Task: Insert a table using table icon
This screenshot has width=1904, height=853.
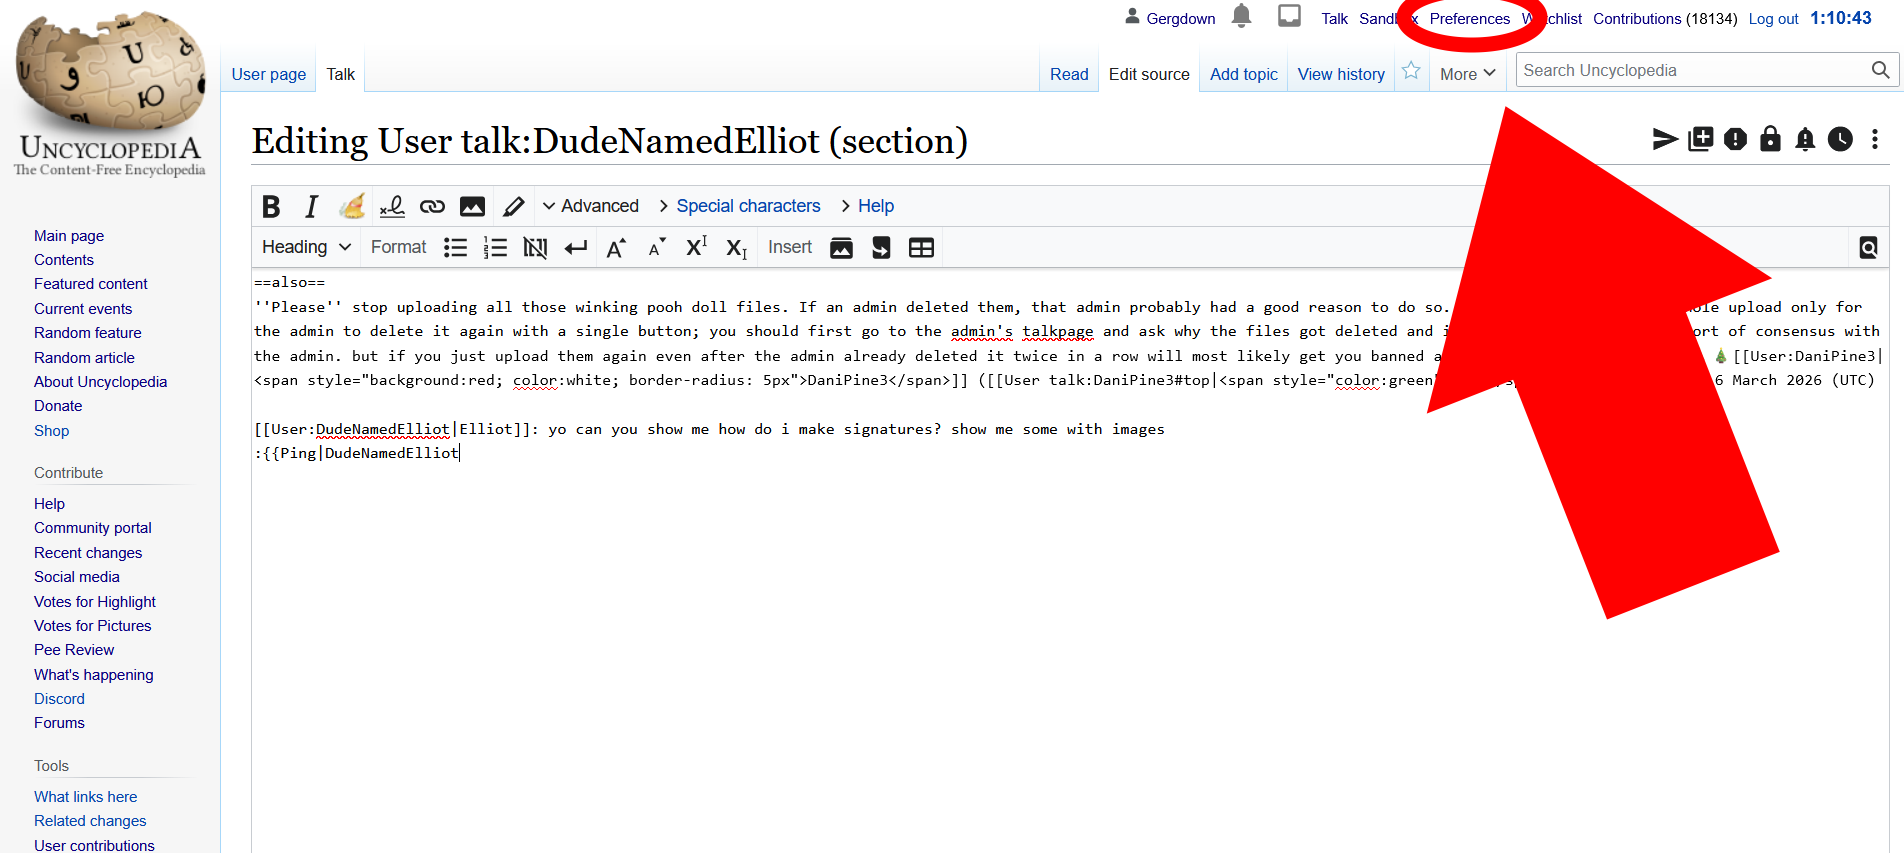Action: coord(921,248)
